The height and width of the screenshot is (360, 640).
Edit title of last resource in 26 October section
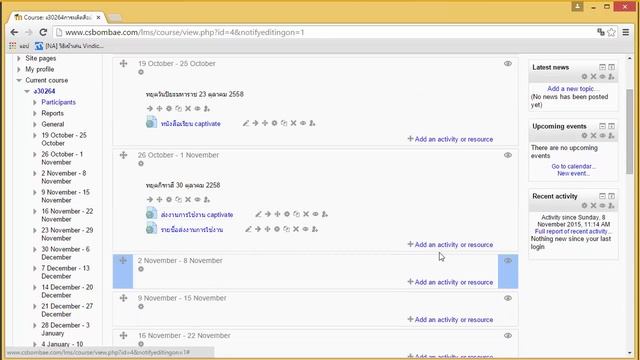(x=248, y=229)
